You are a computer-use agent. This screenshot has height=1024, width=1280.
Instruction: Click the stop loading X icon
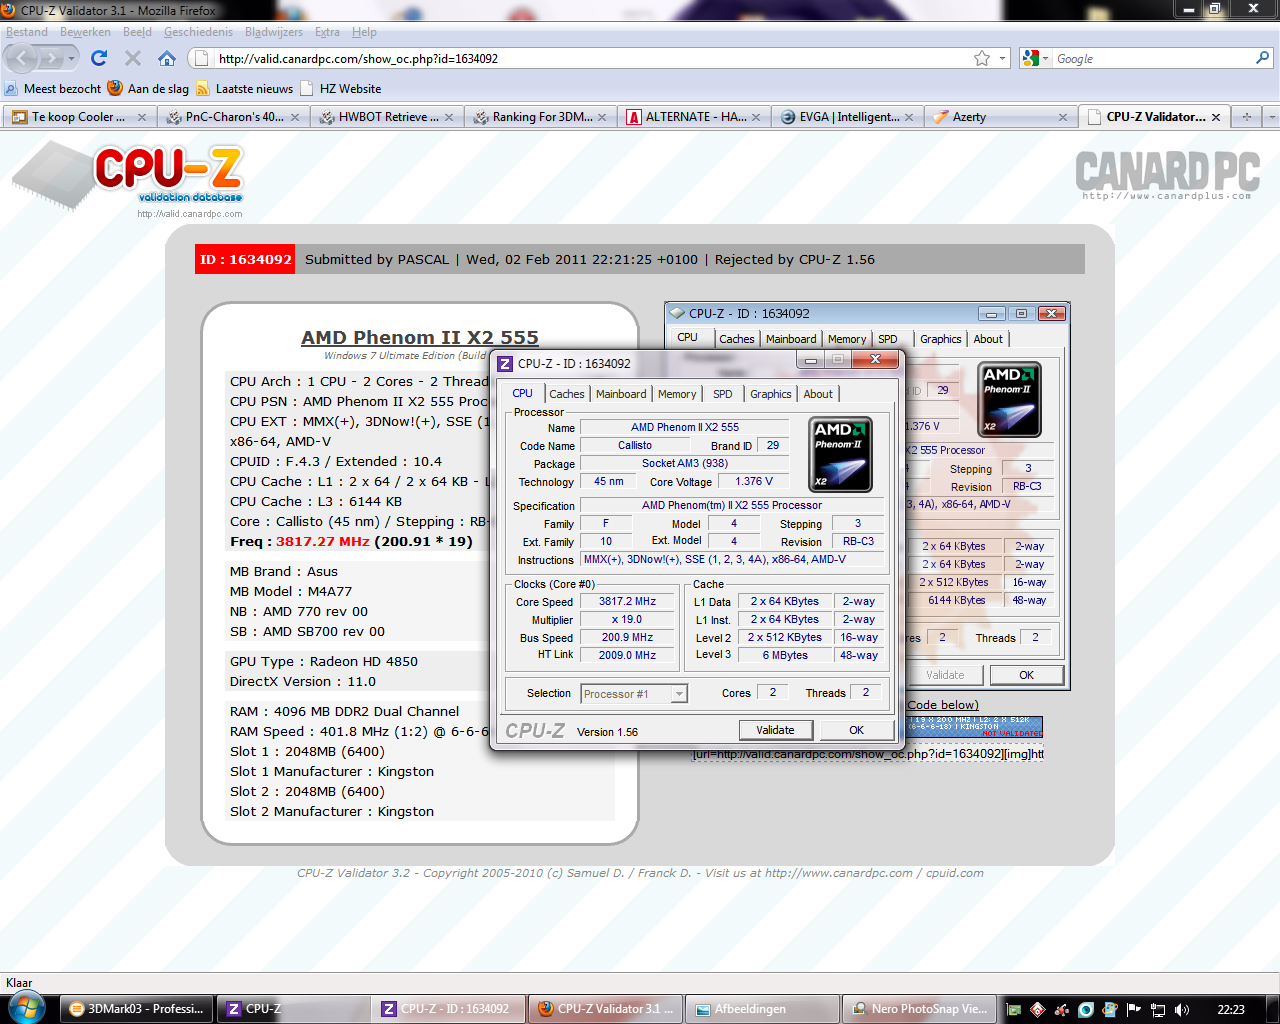point(133,58)
